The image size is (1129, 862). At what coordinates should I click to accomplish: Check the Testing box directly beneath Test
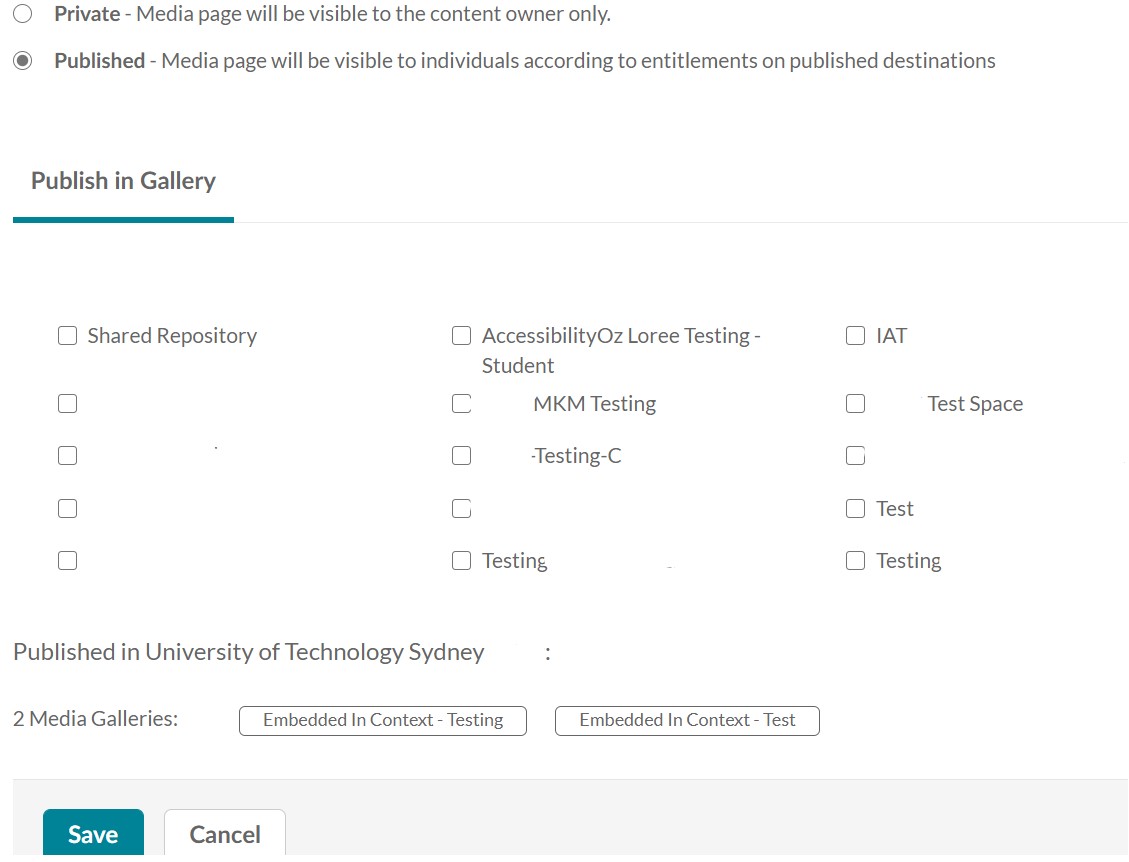(x=855, y=561)
